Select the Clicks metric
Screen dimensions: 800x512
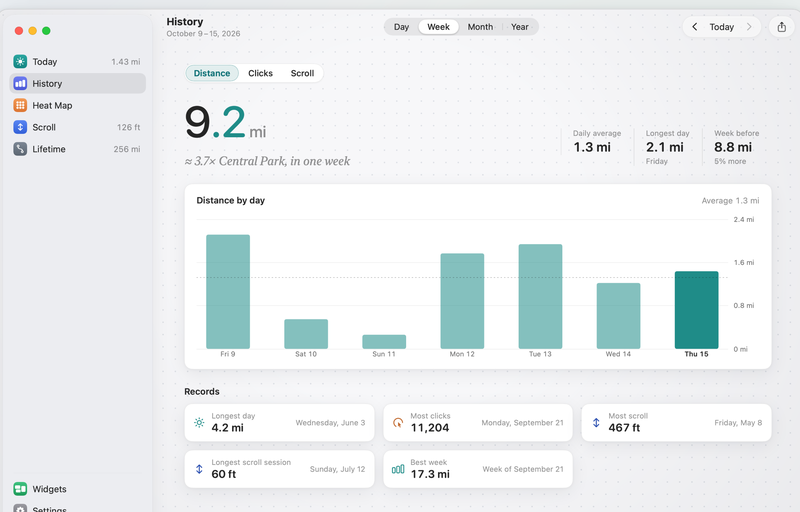point(260,73)
